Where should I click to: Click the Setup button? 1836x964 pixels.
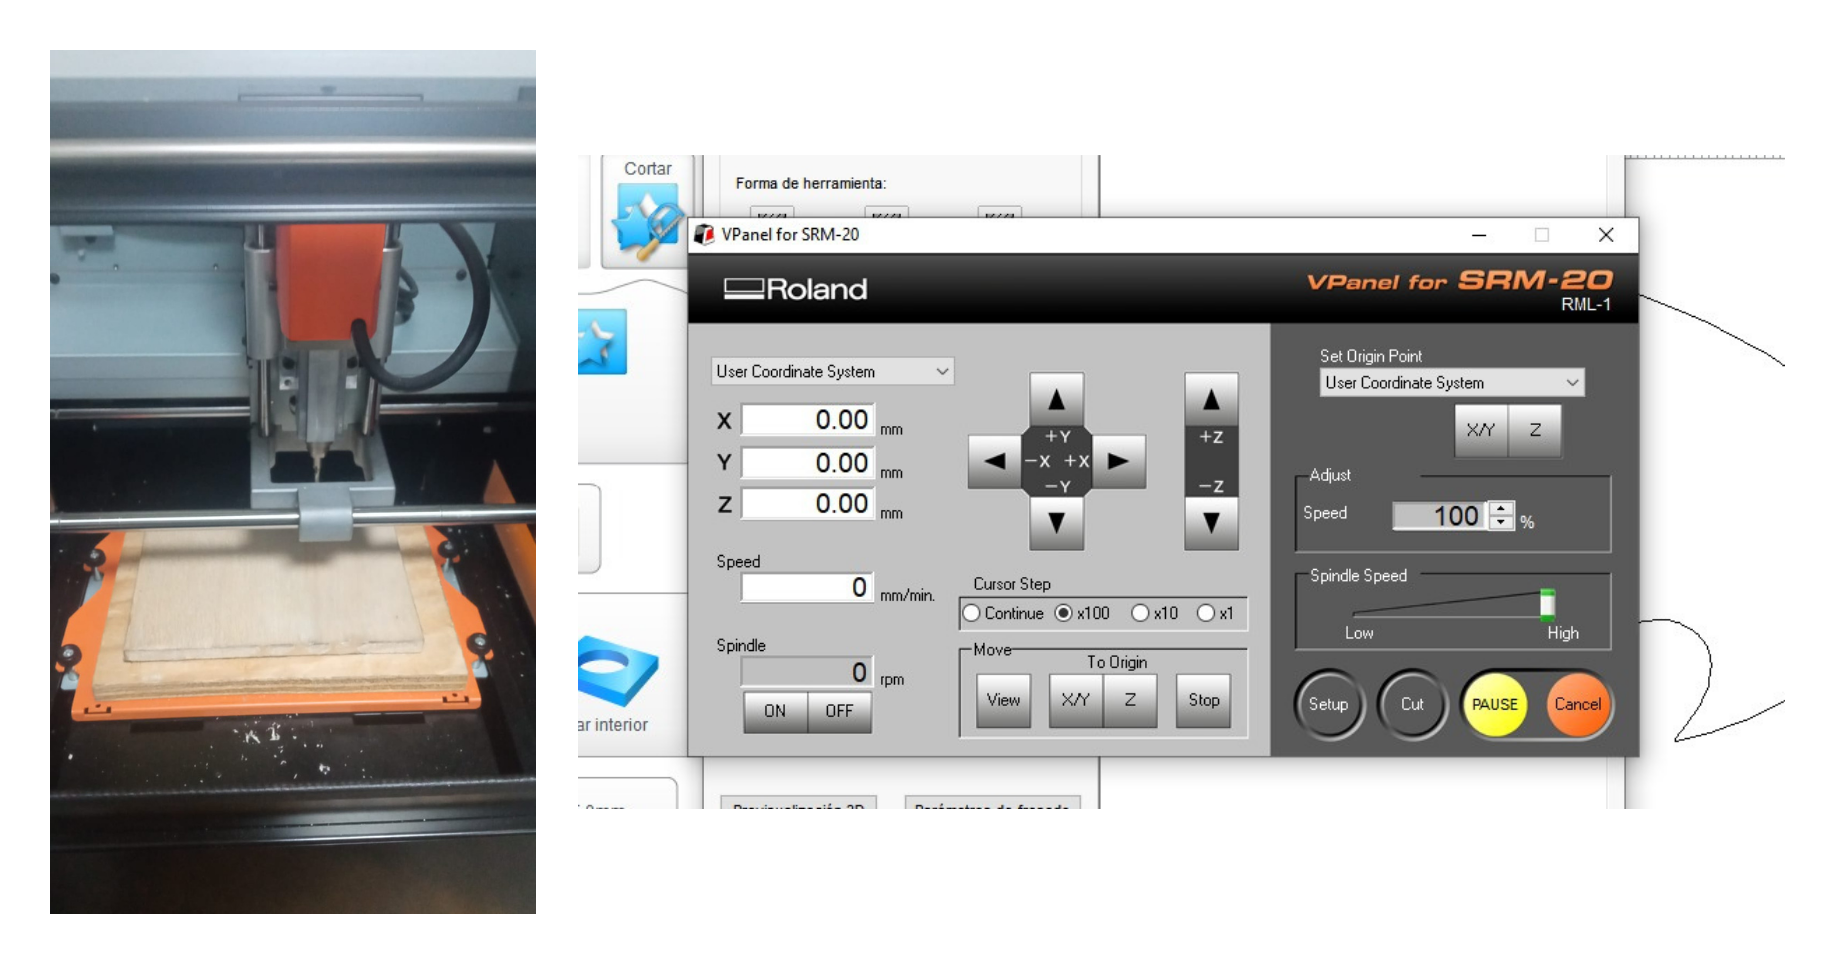[x=1328, y=704]
